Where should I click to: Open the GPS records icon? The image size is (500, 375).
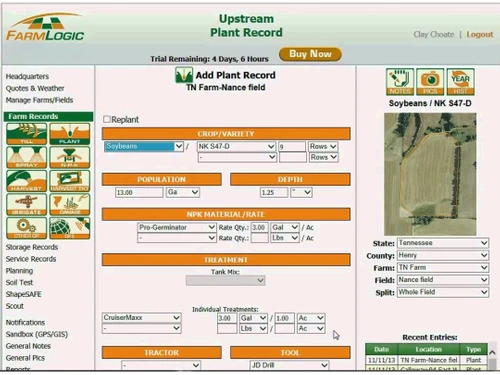(x=70, y=228)
